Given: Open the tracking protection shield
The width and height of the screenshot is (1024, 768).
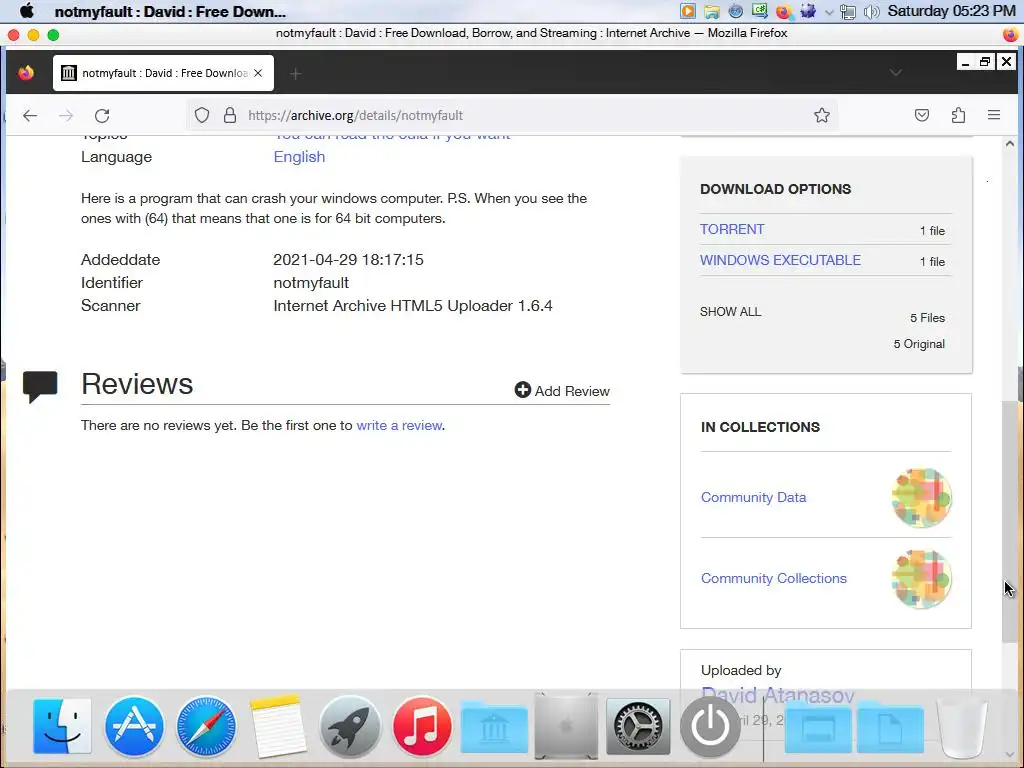Looking at the screenshot, I should [x=202, y=116].
